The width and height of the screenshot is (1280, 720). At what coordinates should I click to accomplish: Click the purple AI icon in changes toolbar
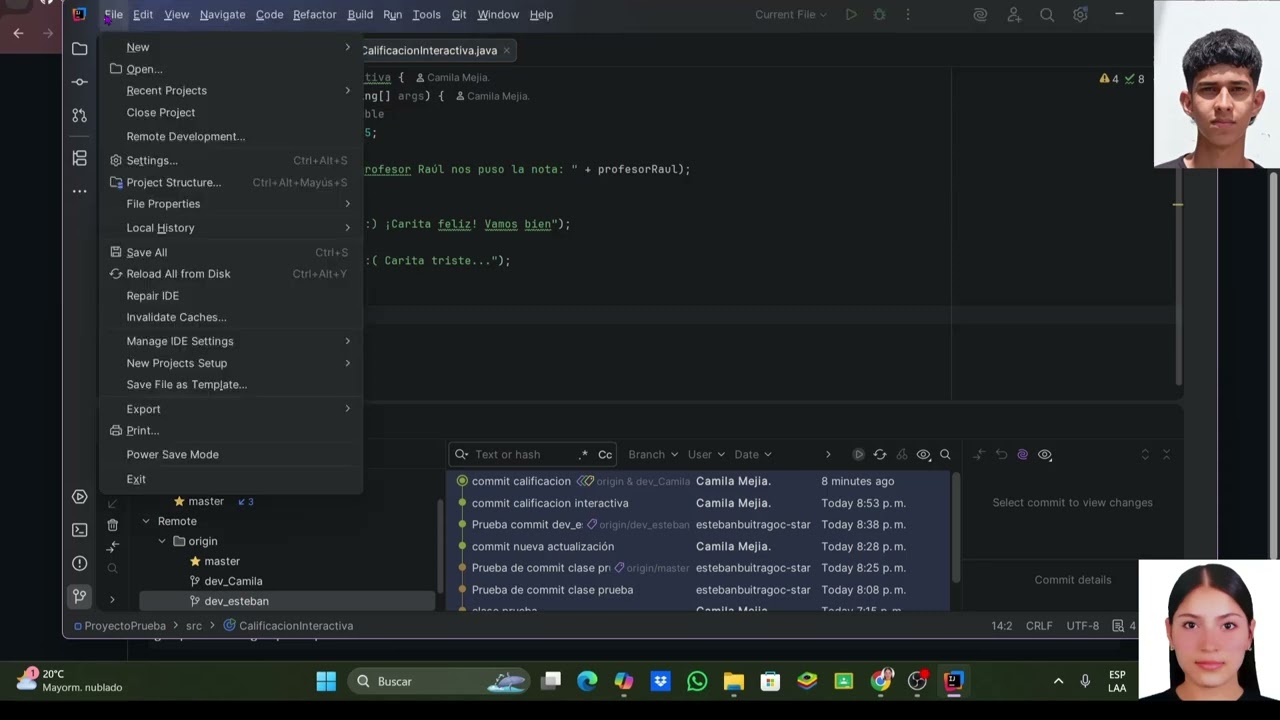click(1022, 454)
